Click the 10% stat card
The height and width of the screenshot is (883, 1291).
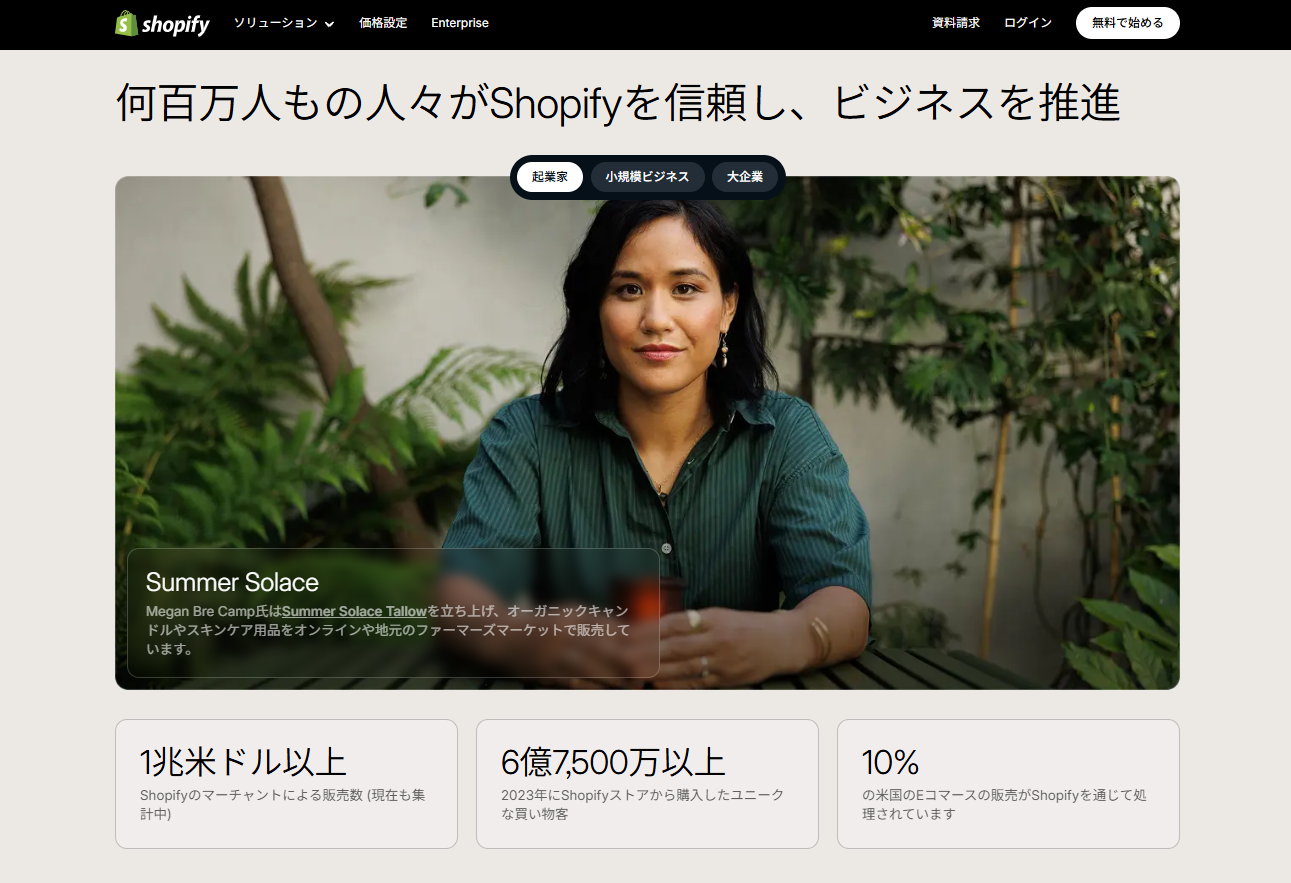coord(1008,784)
